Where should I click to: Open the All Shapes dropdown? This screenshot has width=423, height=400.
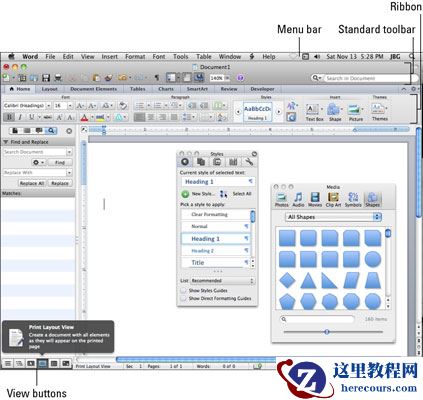click(333, 217)
